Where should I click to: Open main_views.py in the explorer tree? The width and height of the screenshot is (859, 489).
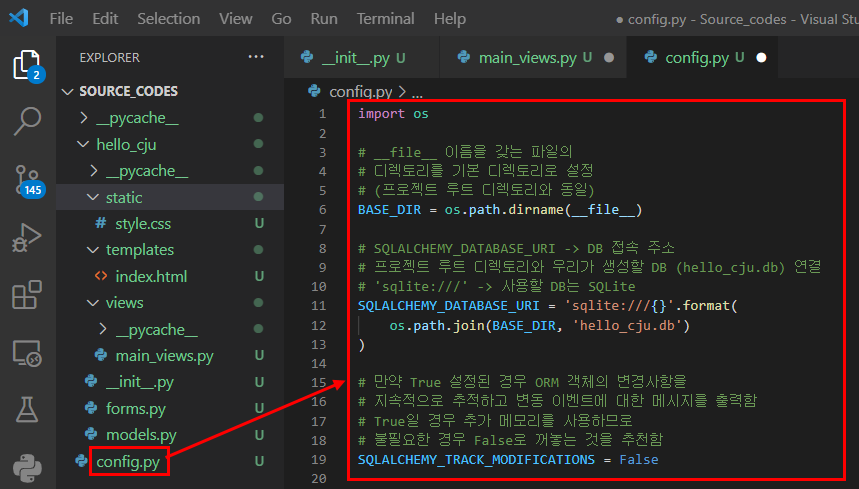coord(164,356)
